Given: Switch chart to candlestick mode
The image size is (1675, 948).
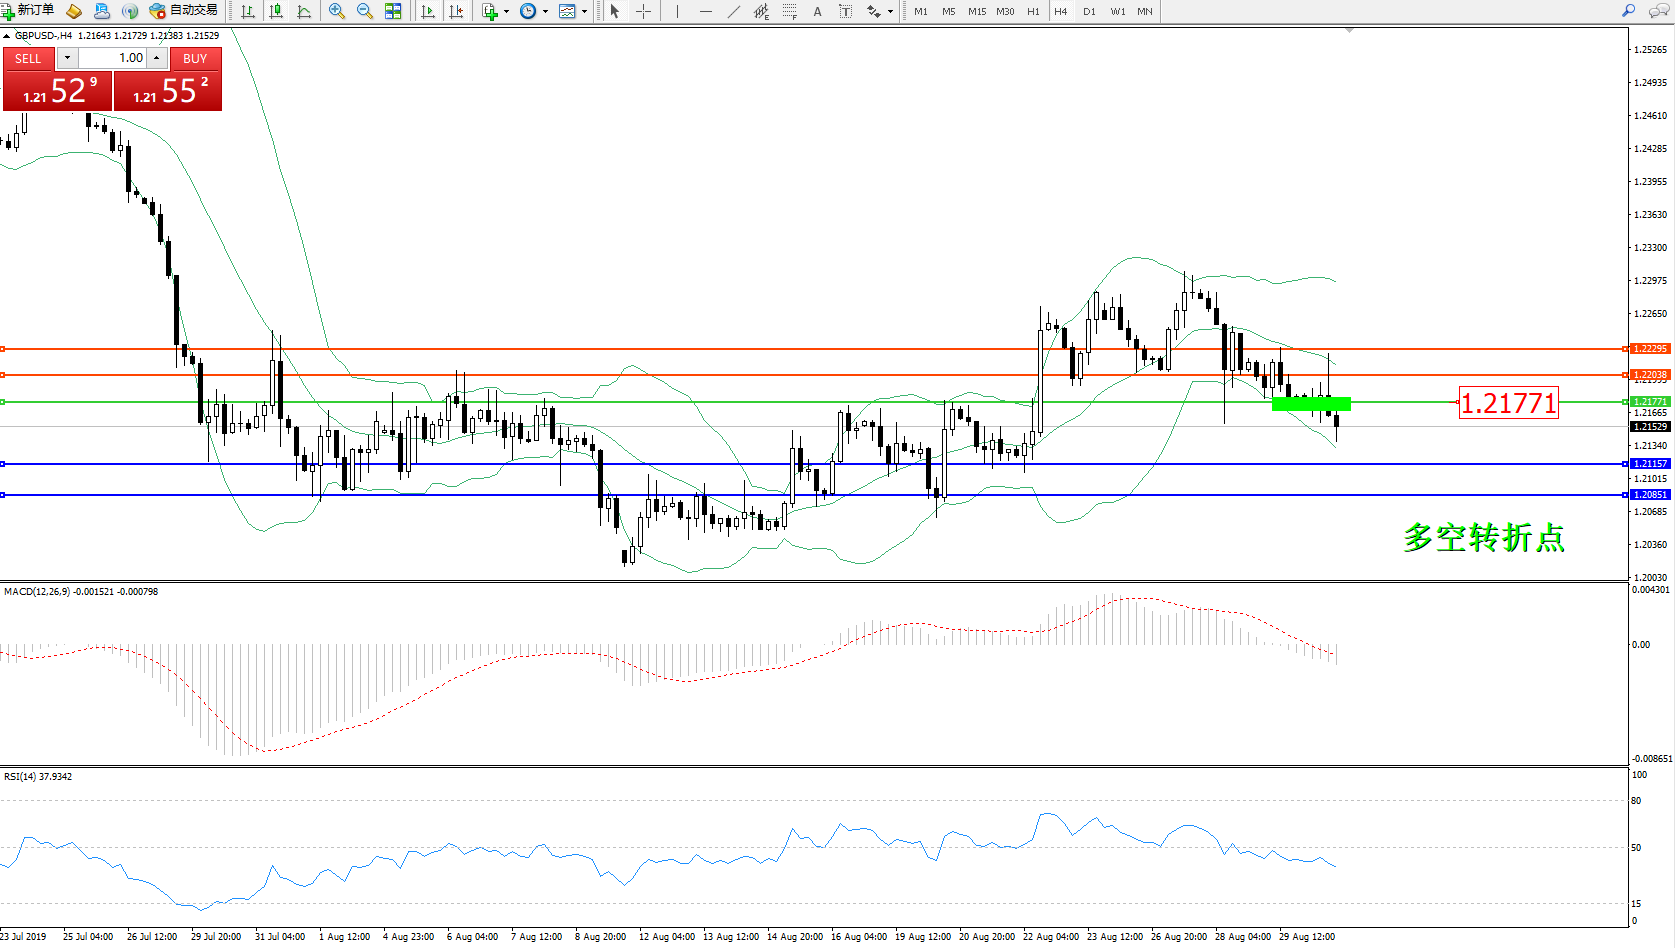Looking at the screenshot, I should pyautogui.click(x=276, y=11).
